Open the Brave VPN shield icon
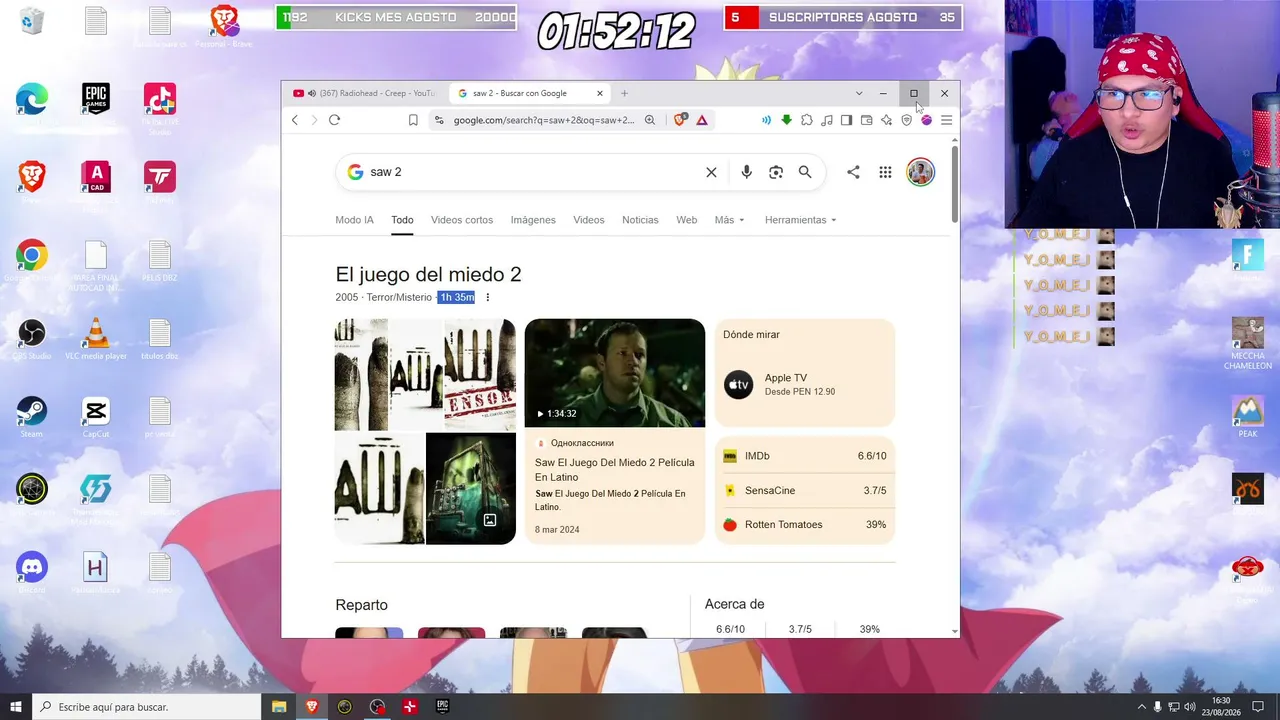This screenshot has height=720, width=1280. (x=906, y=120)
